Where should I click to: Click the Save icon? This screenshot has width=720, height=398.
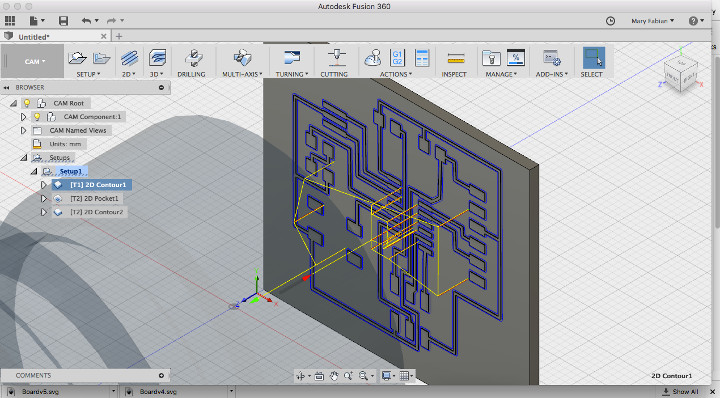[x=63, y=21]
